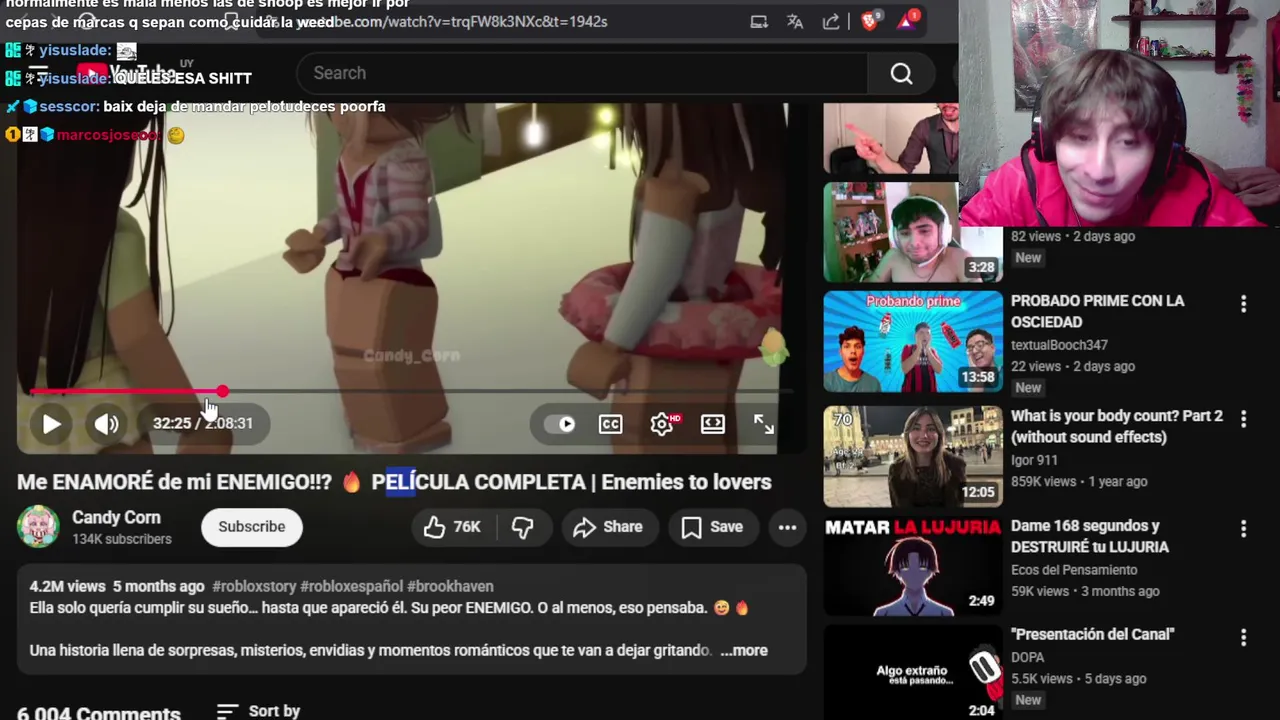Image resolution: width=1280 pixels, height=720 pixels.
Task: Open the #robloxstory hashtag
Action: pos(254,587)
